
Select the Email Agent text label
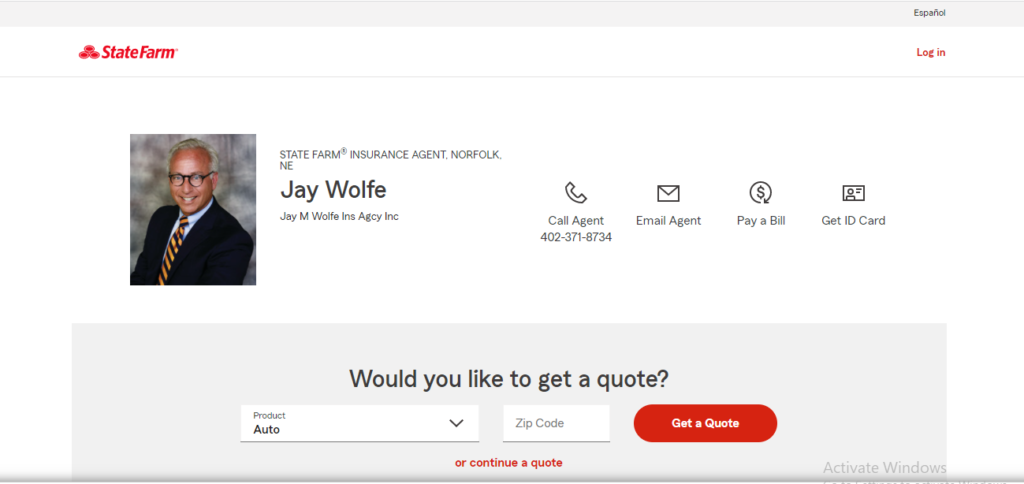pyautogui.click(x=668, y=221)
